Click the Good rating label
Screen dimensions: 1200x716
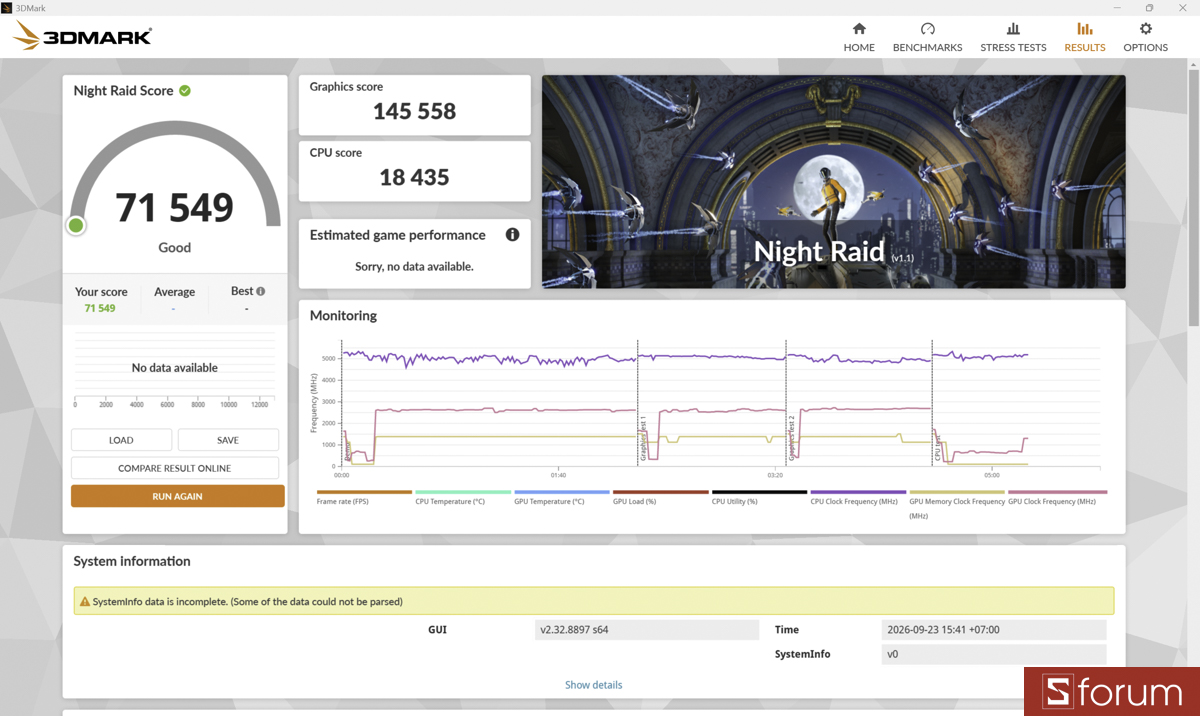175,247
